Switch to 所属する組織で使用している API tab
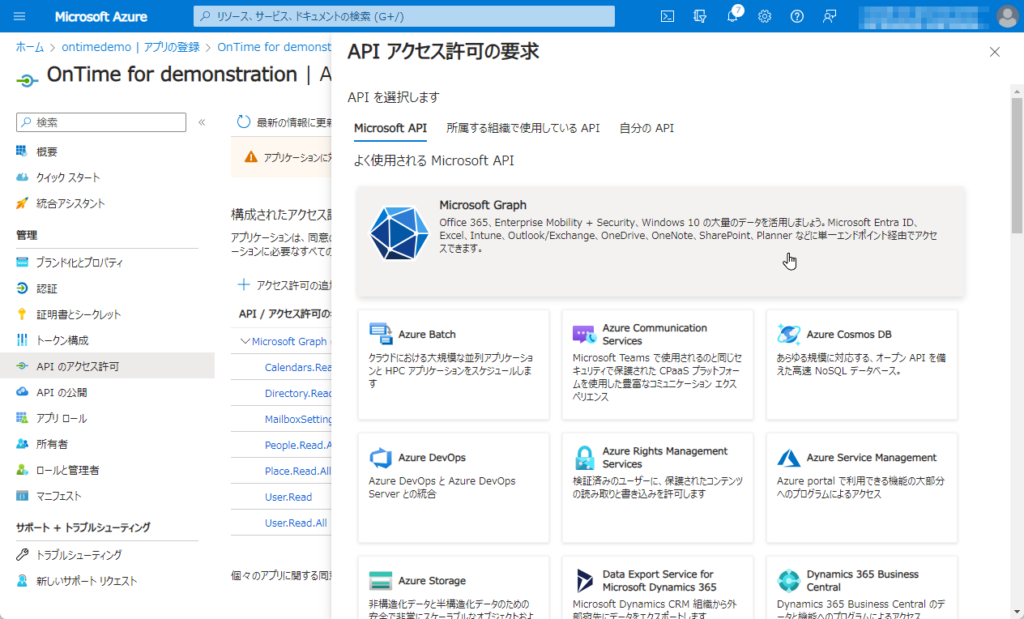 522,128
